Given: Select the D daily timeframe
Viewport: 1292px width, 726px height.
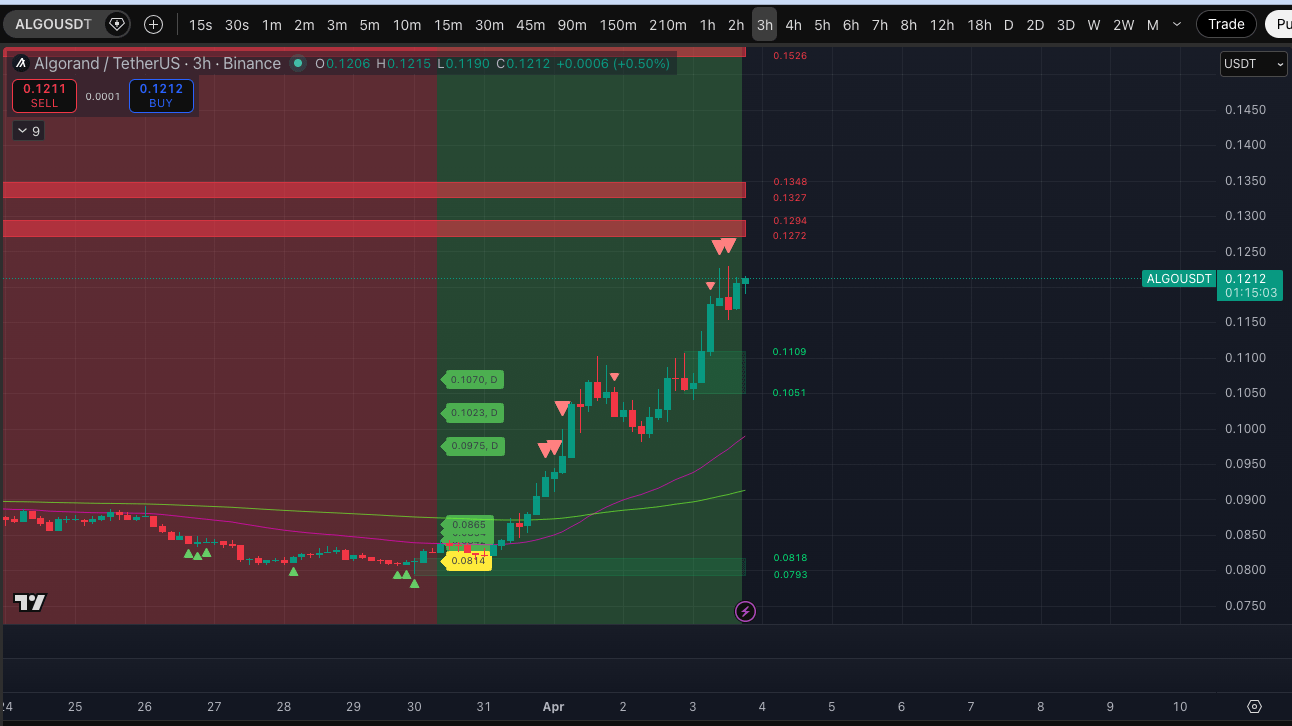Looking at the screenshot, I should (x=1009, y=25).
